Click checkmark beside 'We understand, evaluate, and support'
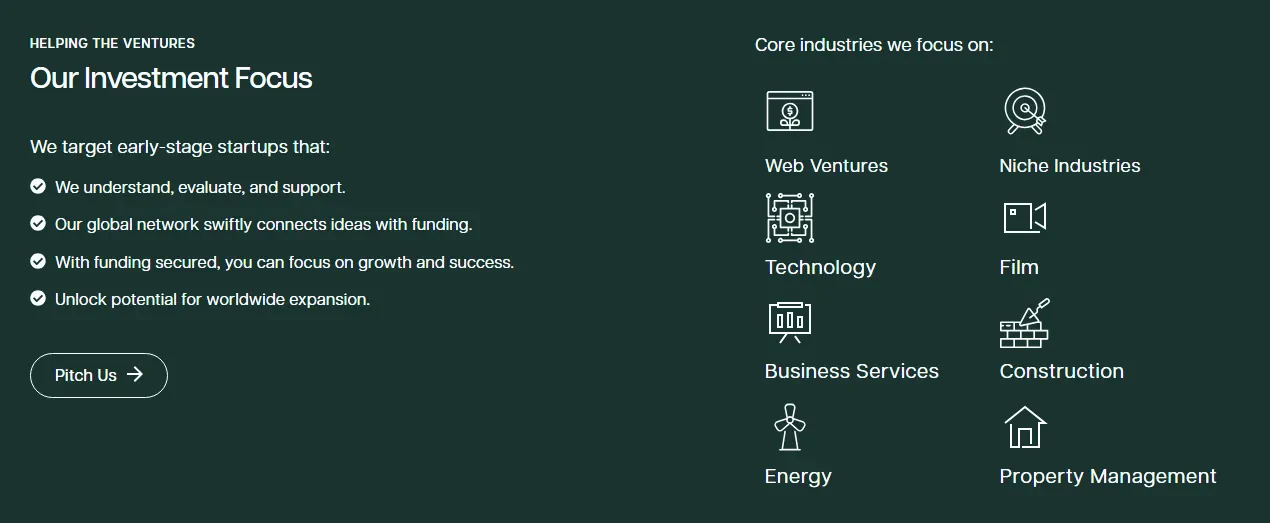The image size is (1270, 523). click(38, 186)
